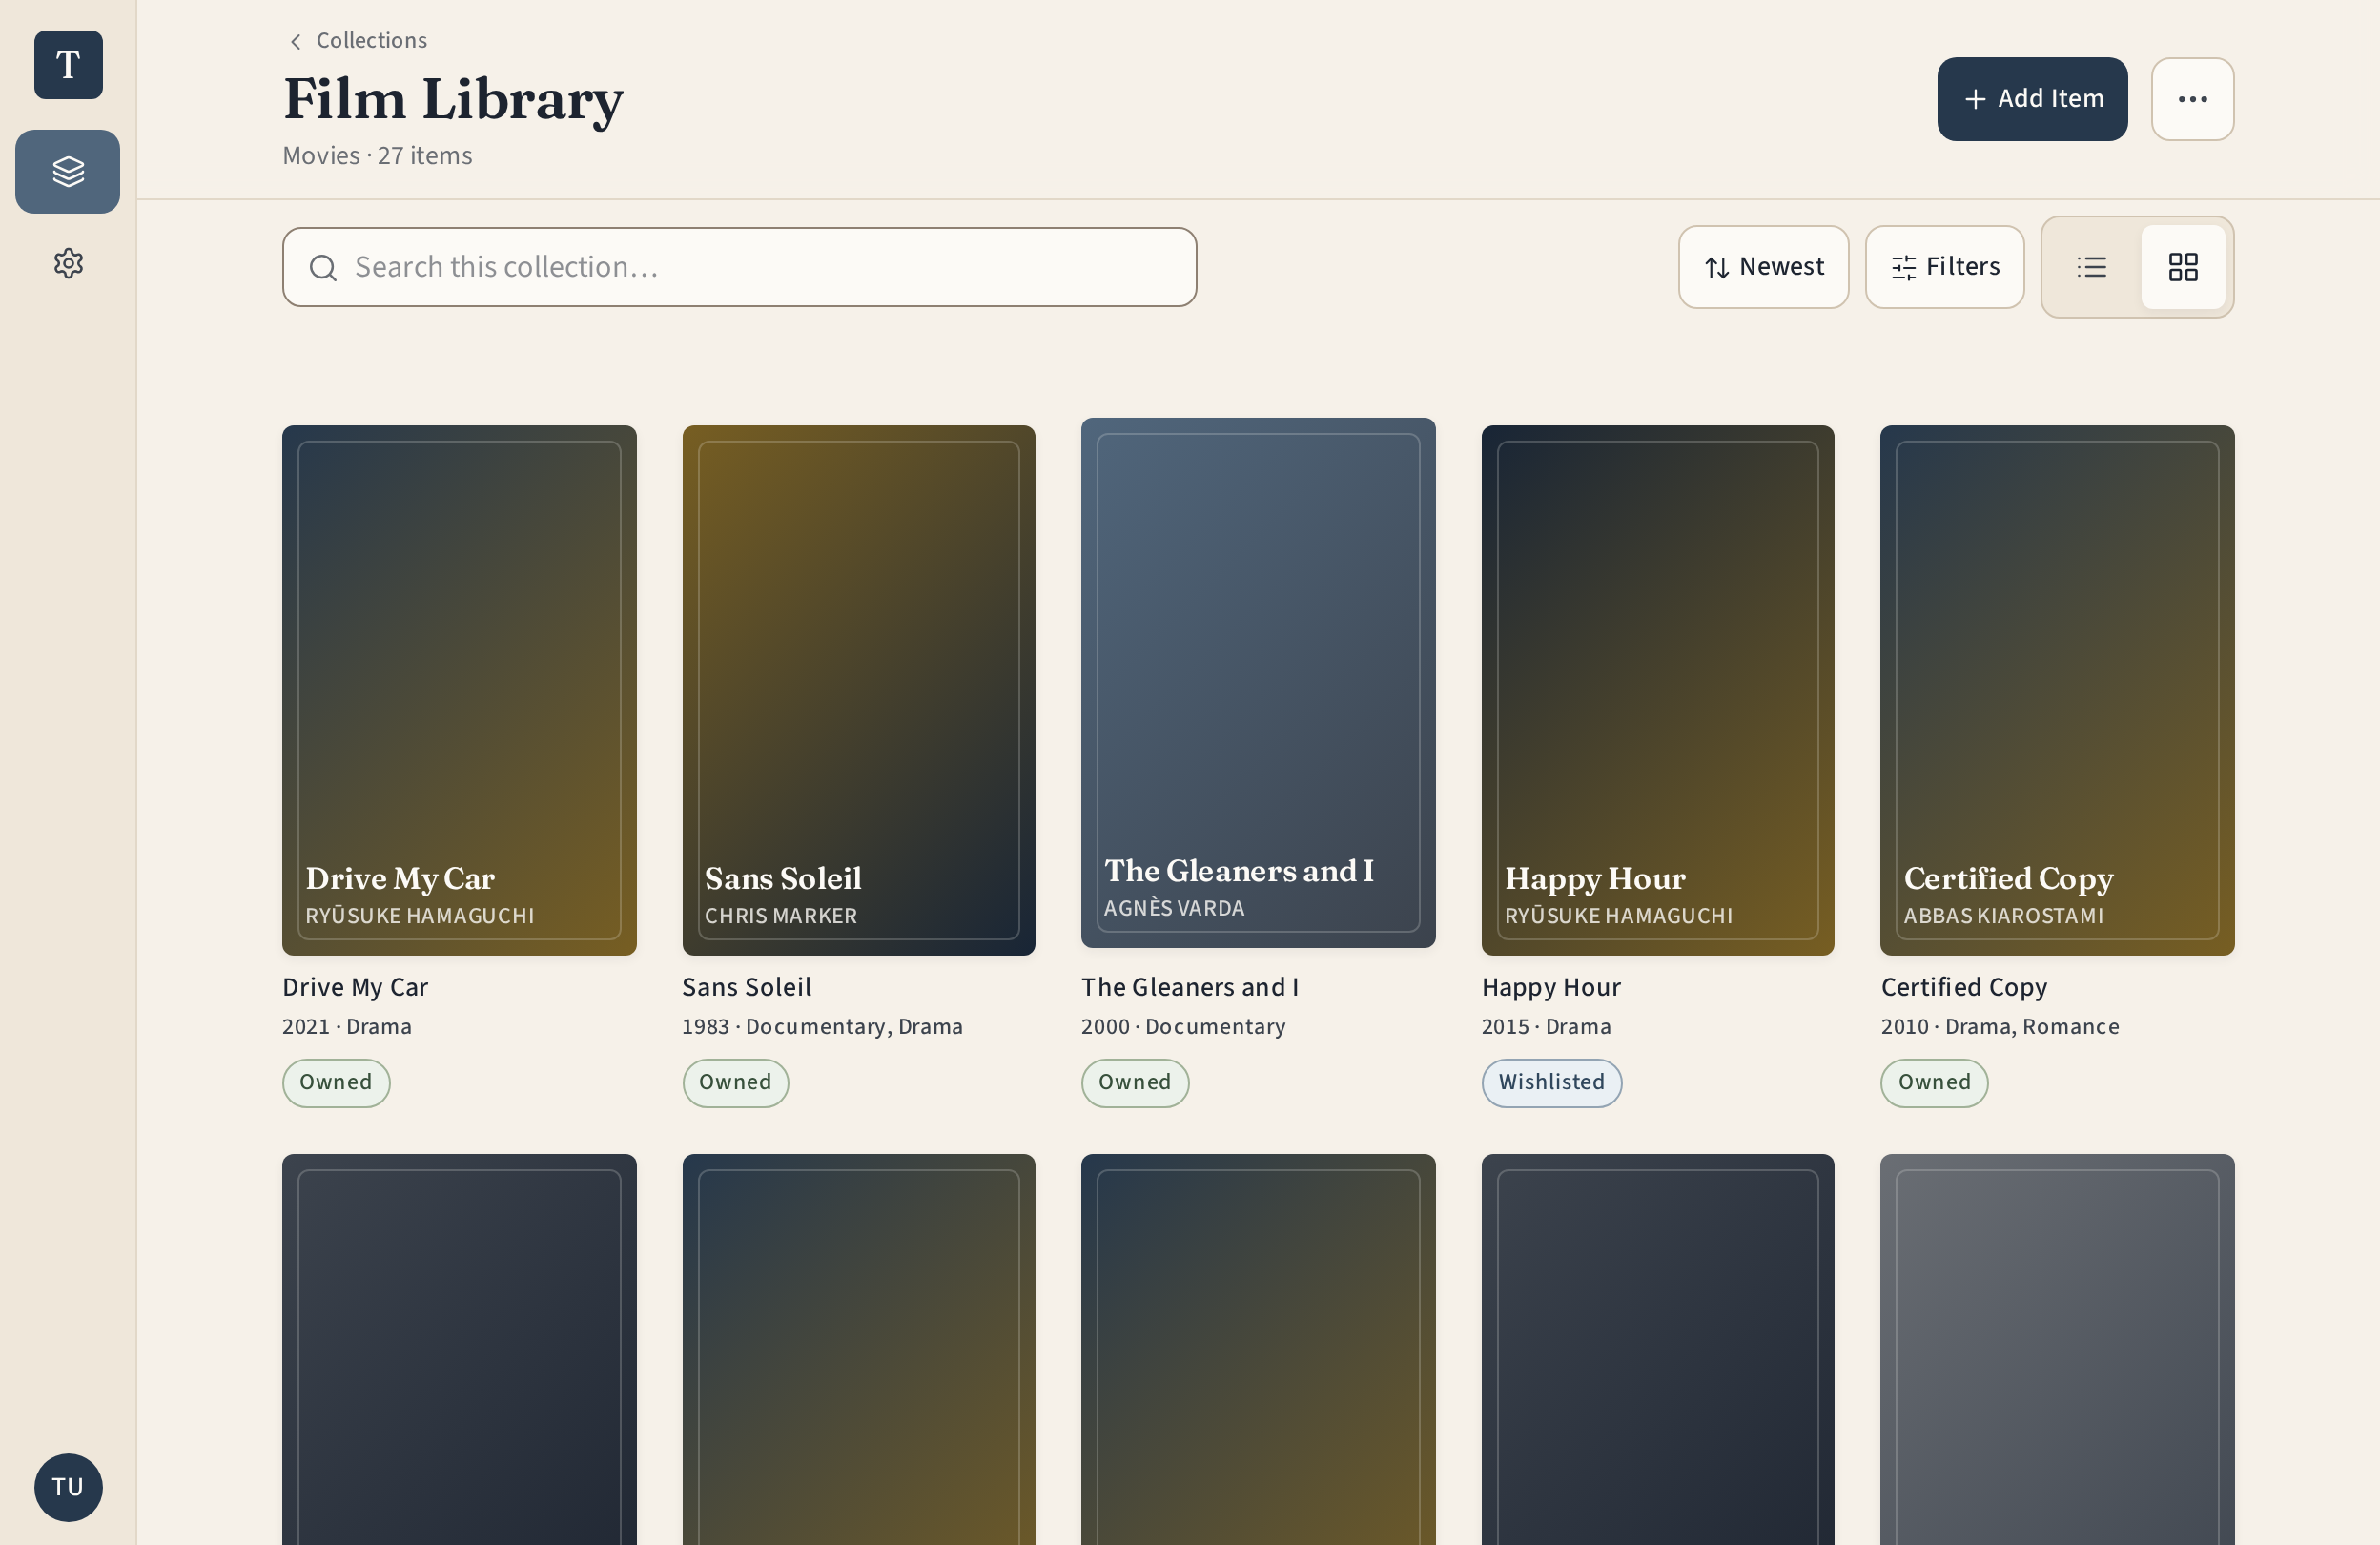
Task: Click the 'Movies · 27 items' subtitle
Action: coord(377,156)
